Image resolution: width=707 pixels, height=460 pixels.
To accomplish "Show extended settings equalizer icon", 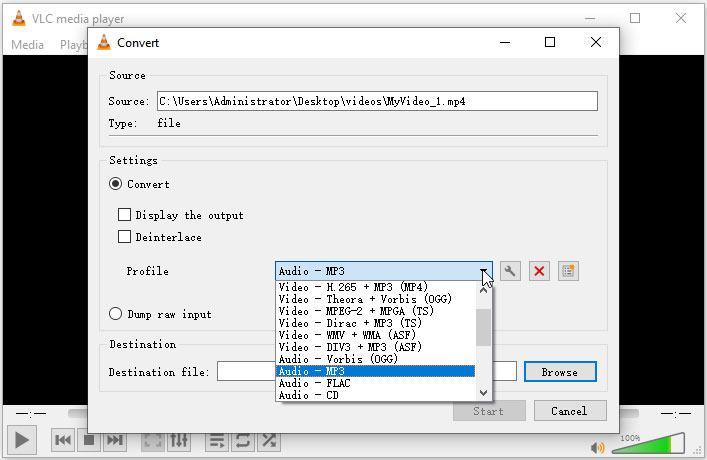I will pos(179,441).
